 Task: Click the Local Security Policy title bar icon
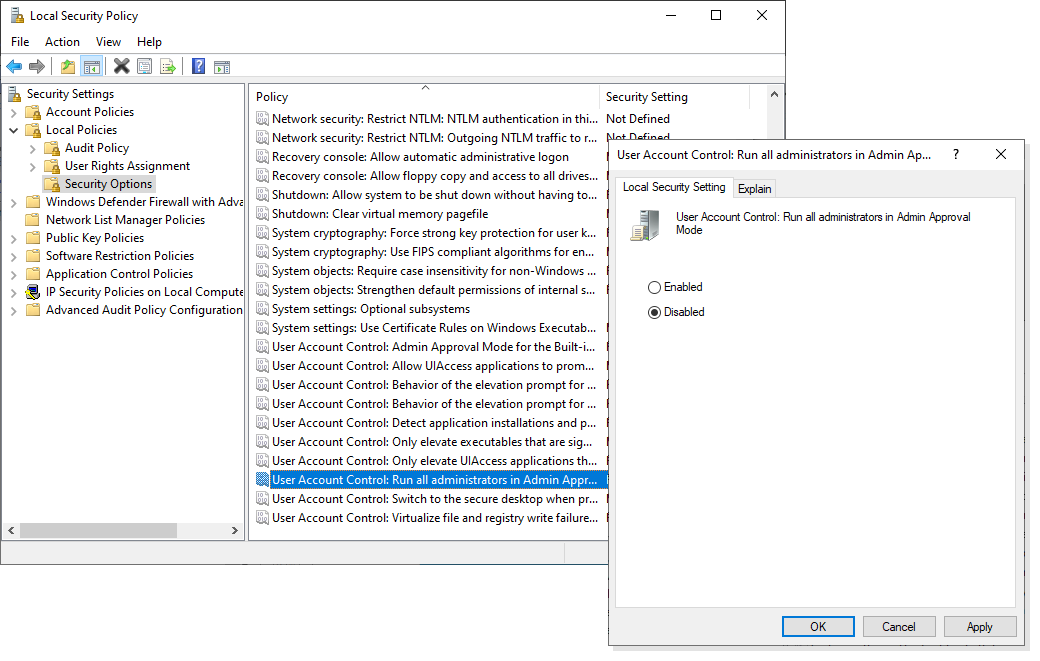click(17, 15)
